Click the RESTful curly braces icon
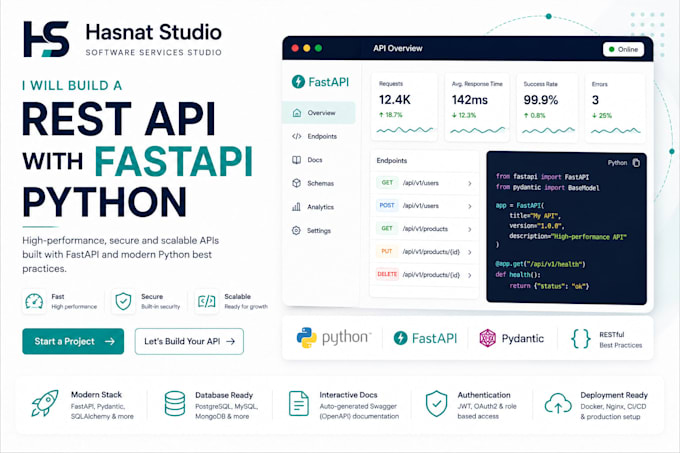The width and height of the screenshot is (680, 453). coord(581,339)
